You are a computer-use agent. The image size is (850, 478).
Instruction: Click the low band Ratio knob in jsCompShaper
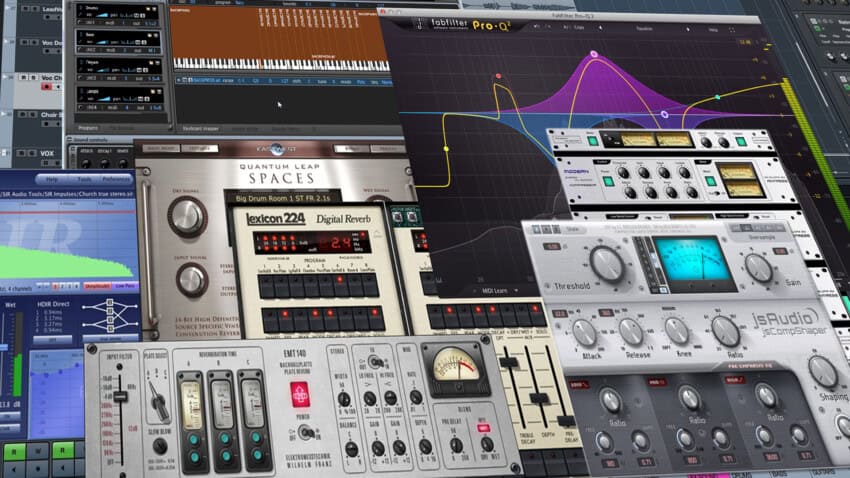[610, 401]
